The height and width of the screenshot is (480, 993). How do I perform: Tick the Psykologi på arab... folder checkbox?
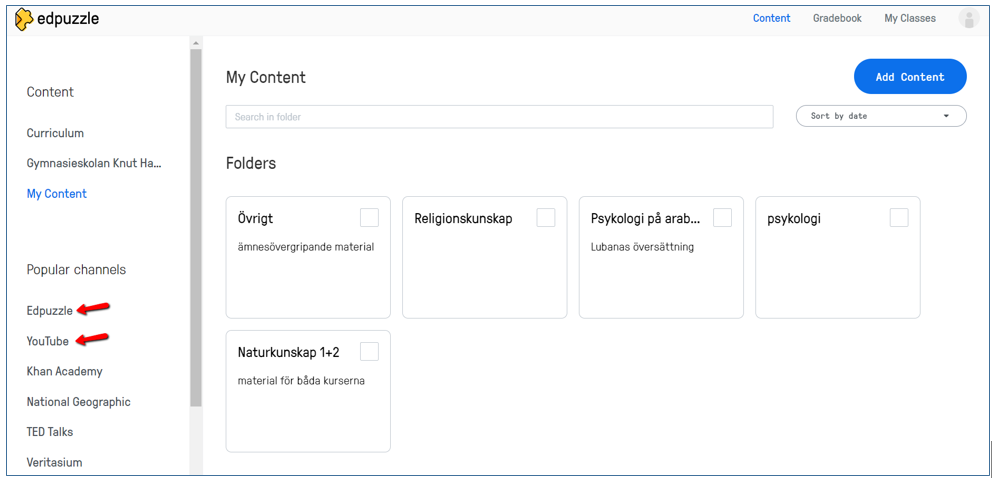pyautogui.click(x=722, y=218)
